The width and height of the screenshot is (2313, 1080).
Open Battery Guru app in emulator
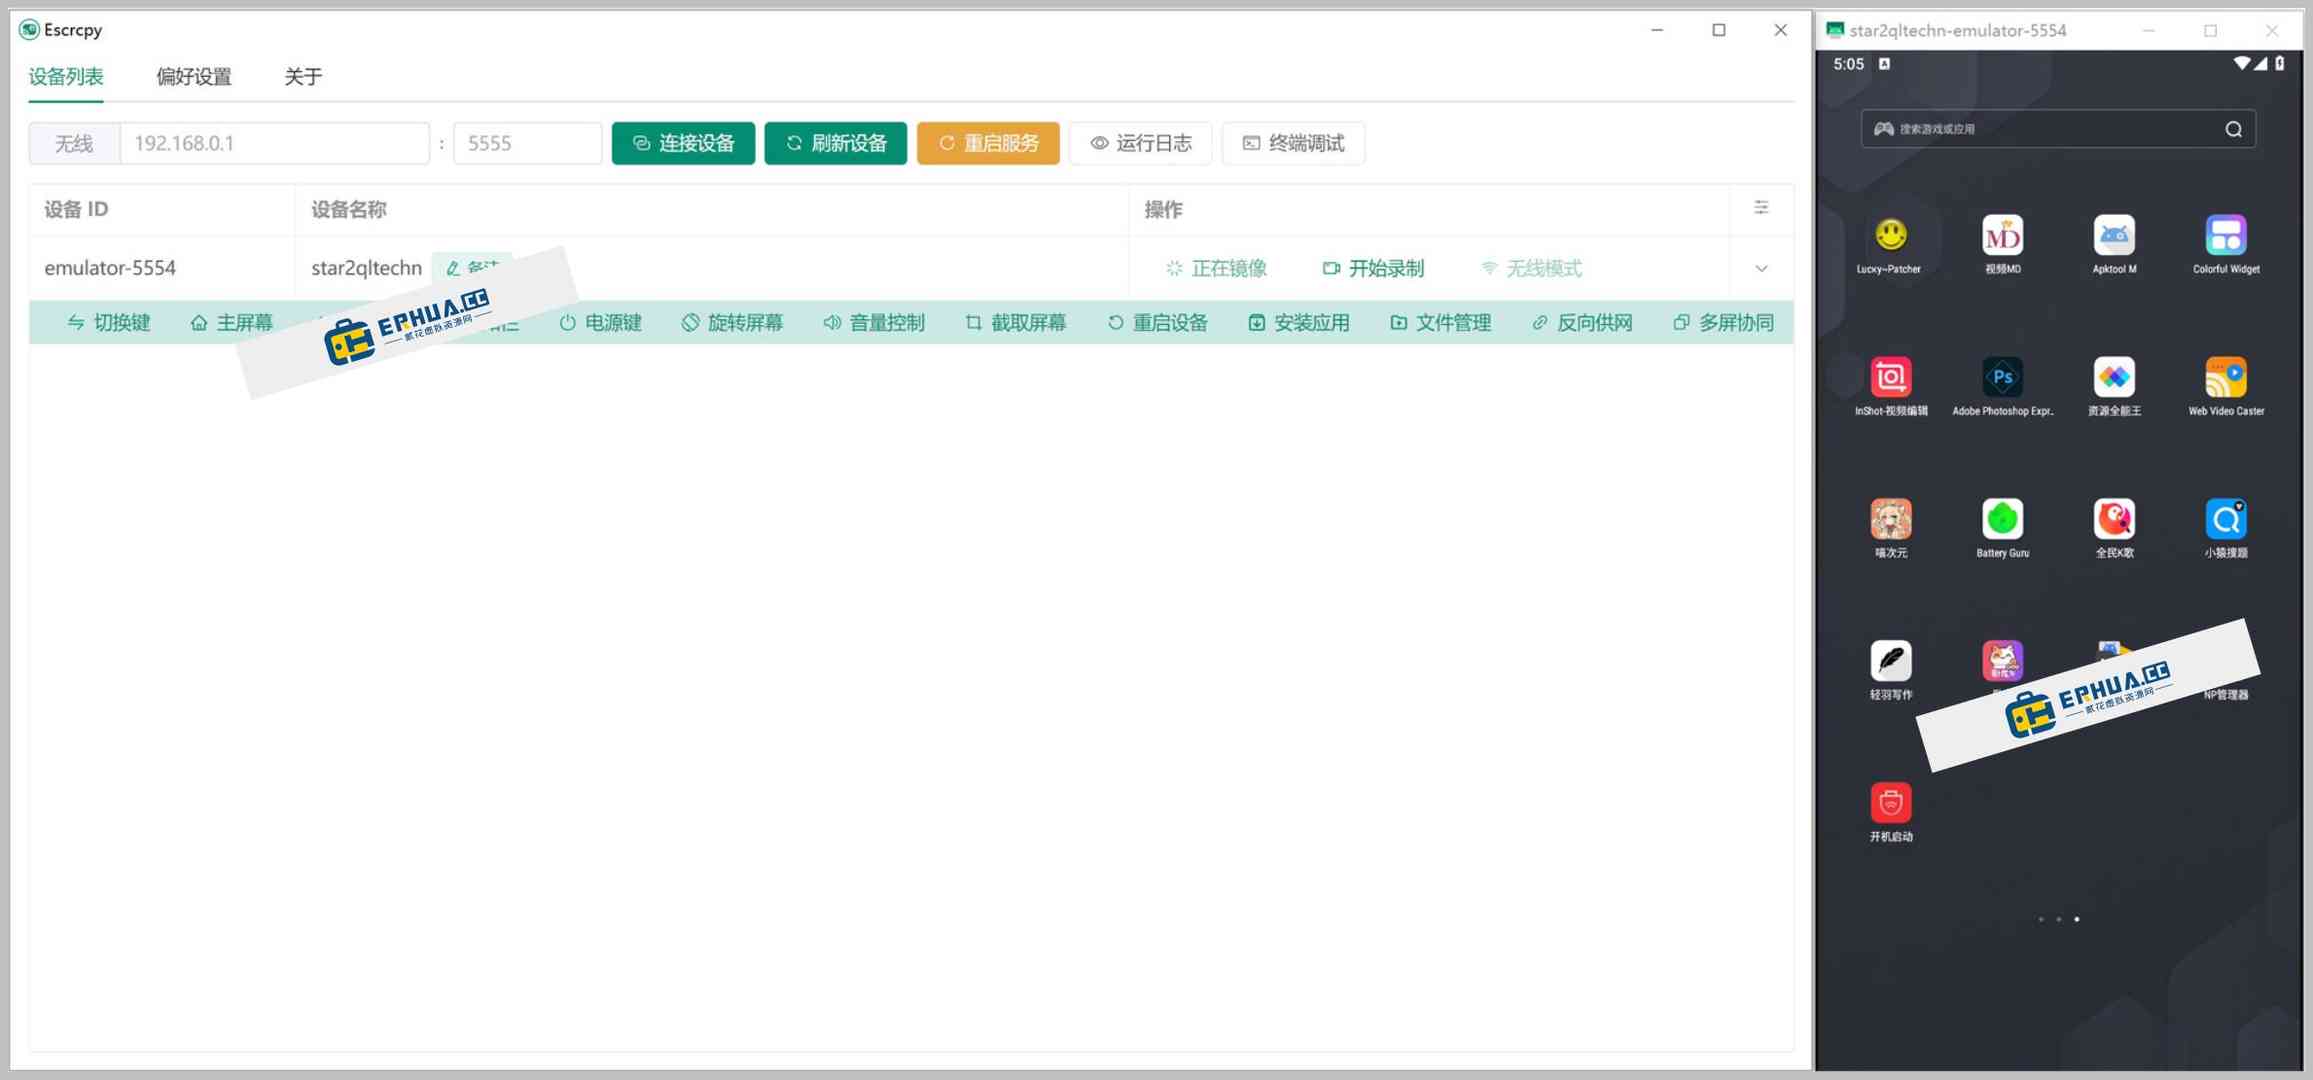pos(2002,529)
